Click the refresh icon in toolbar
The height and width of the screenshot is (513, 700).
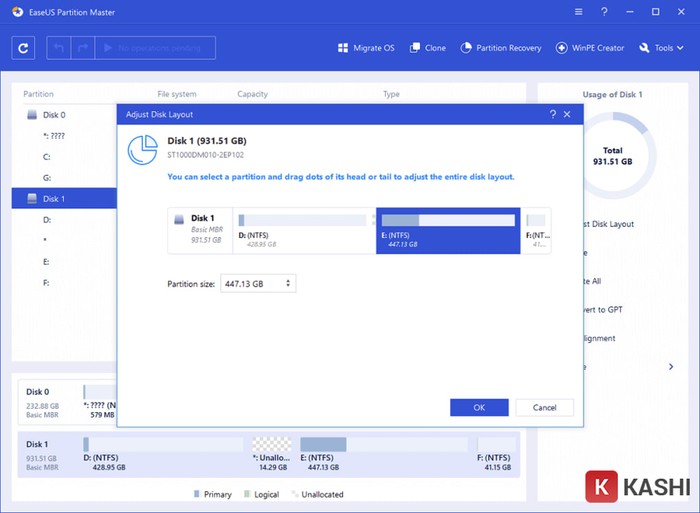(x=23, y=48)
